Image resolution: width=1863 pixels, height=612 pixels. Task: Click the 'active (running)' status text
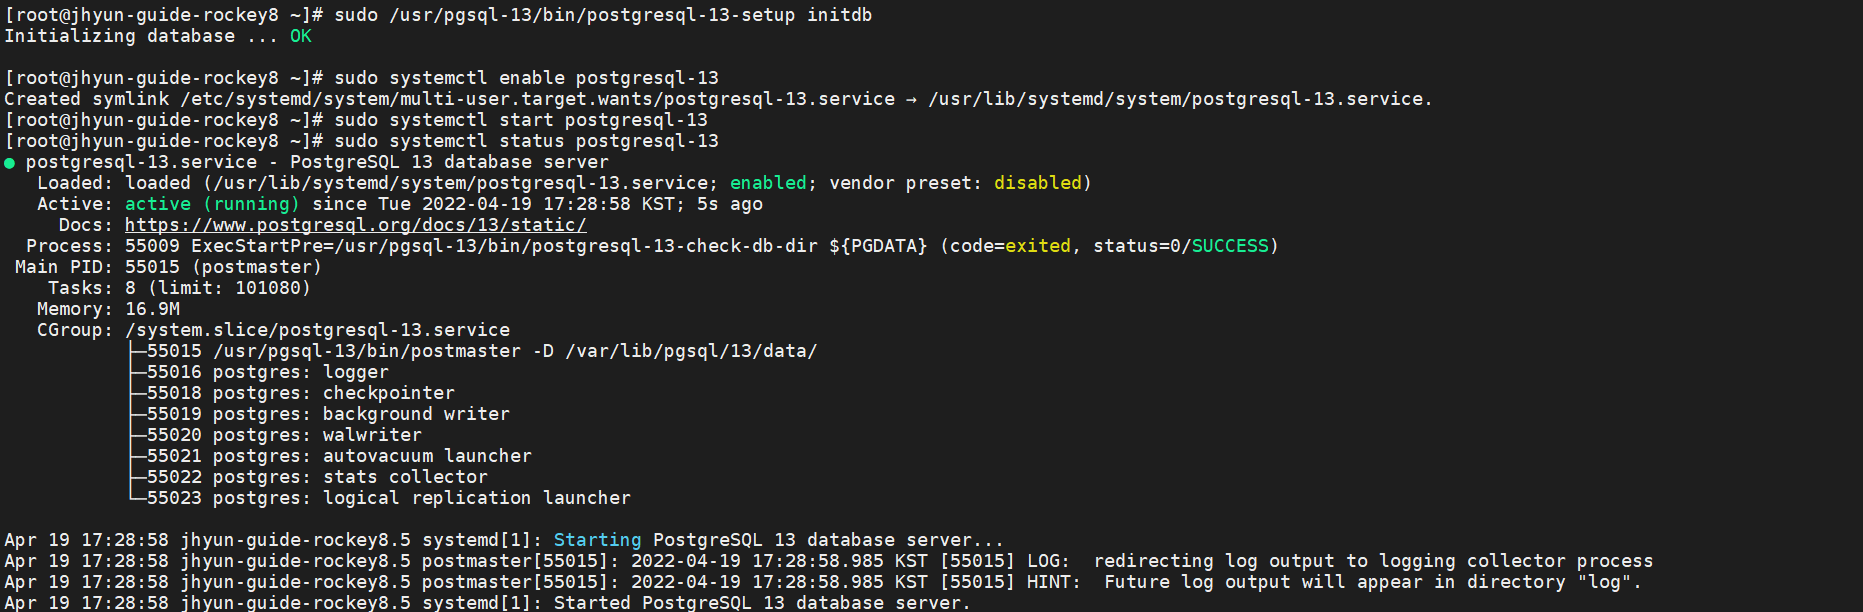point(212,204)
